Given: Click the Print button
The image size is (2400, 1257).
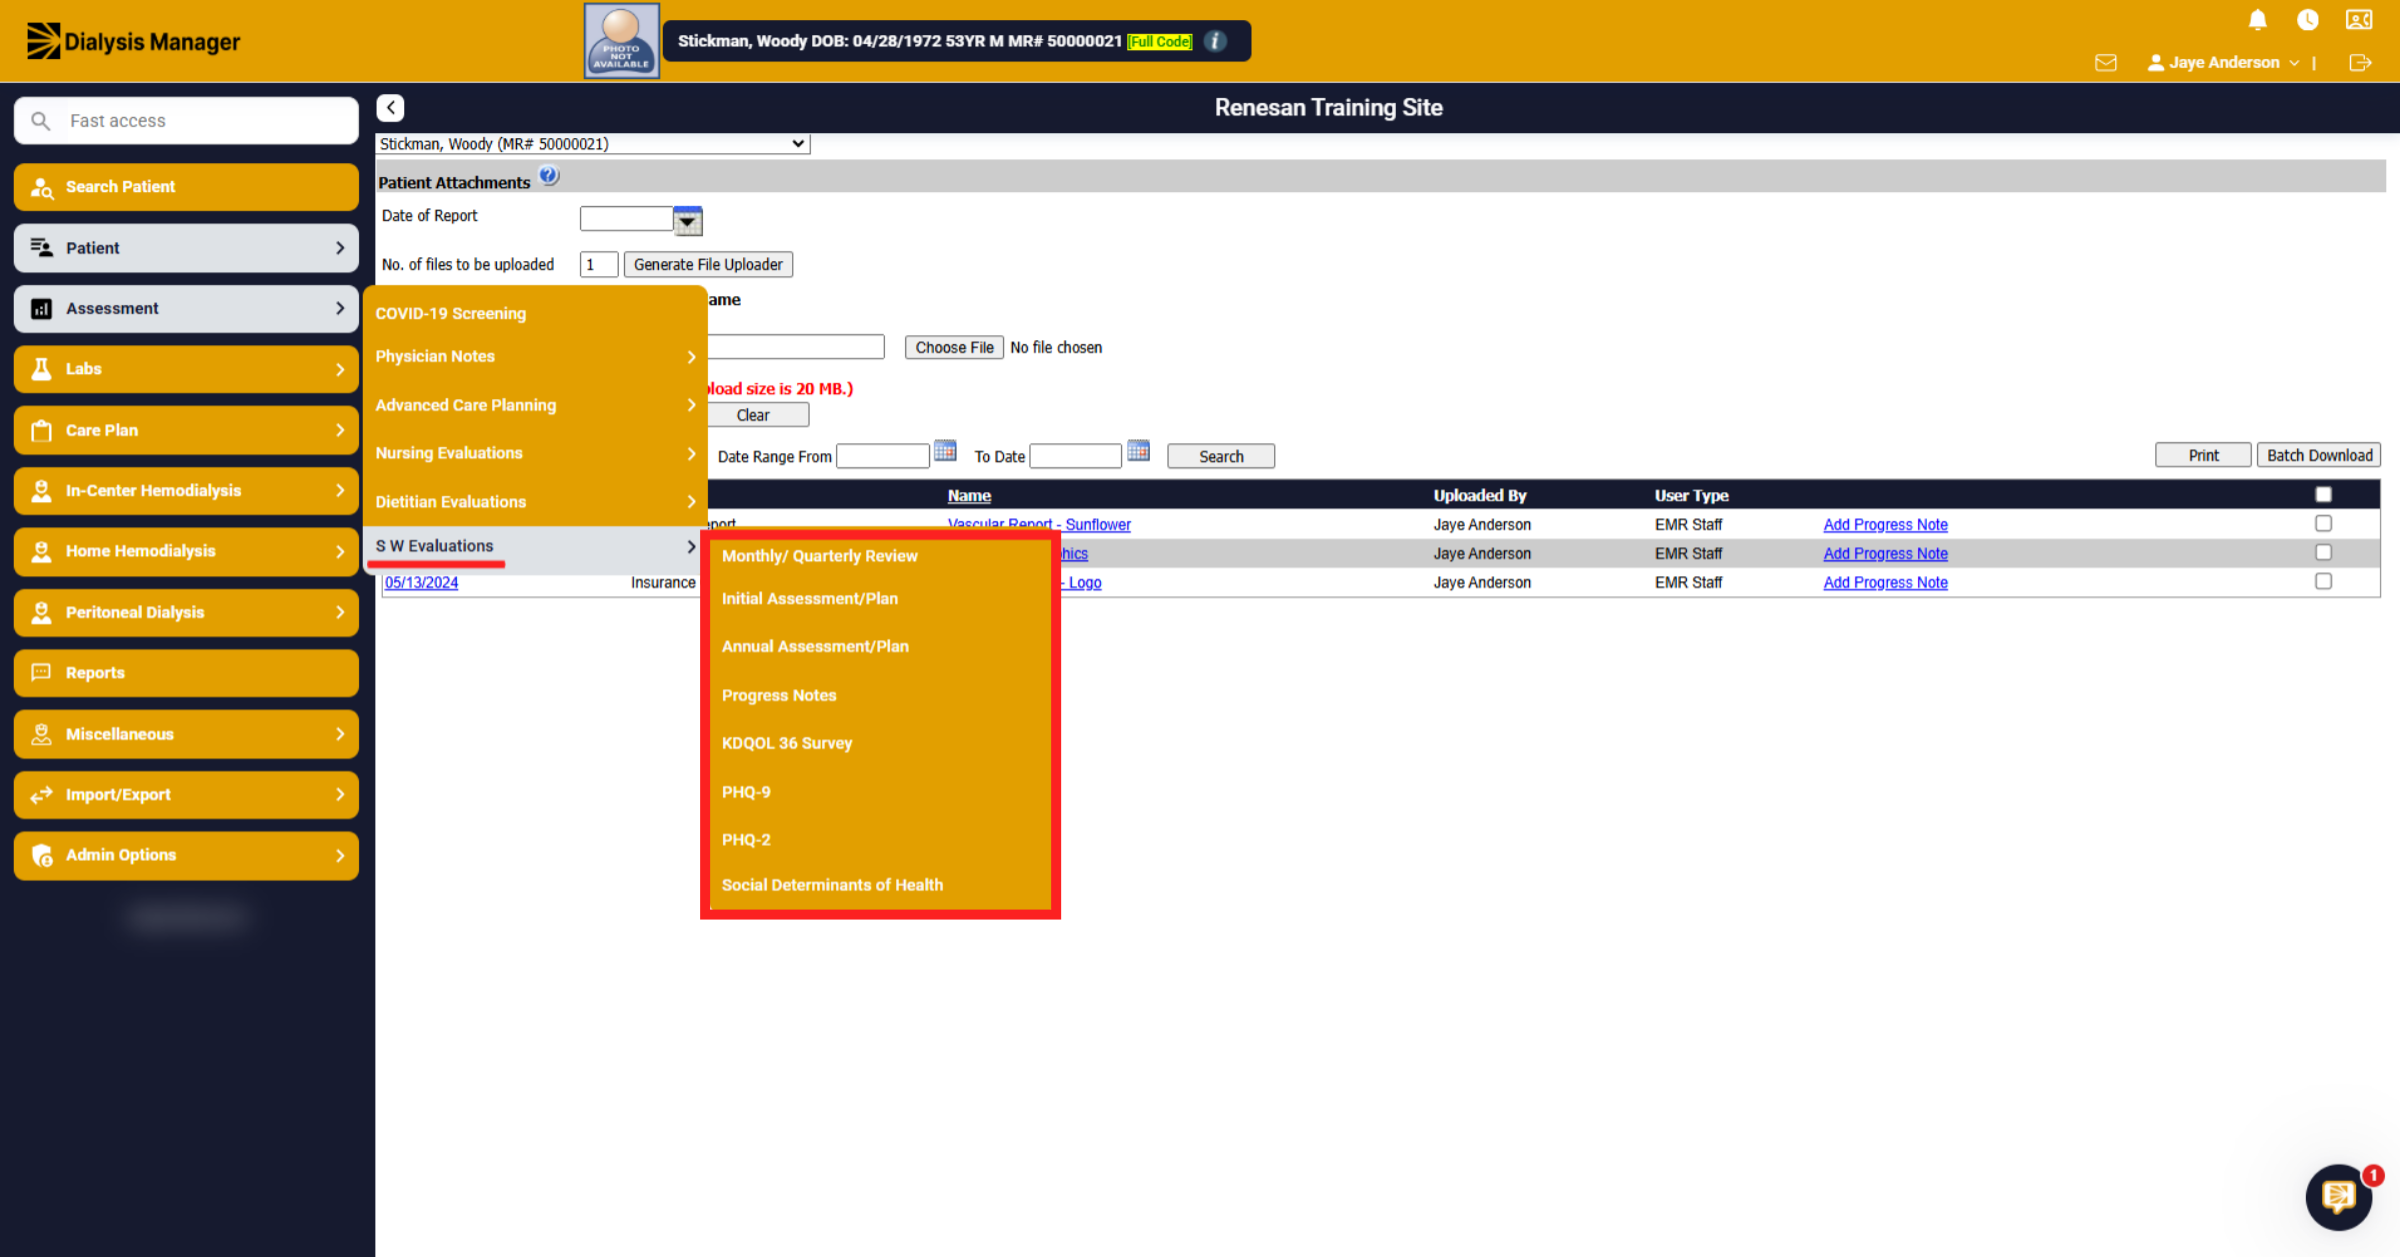Looking at the screenshot, I should [x=2203, y=456].
